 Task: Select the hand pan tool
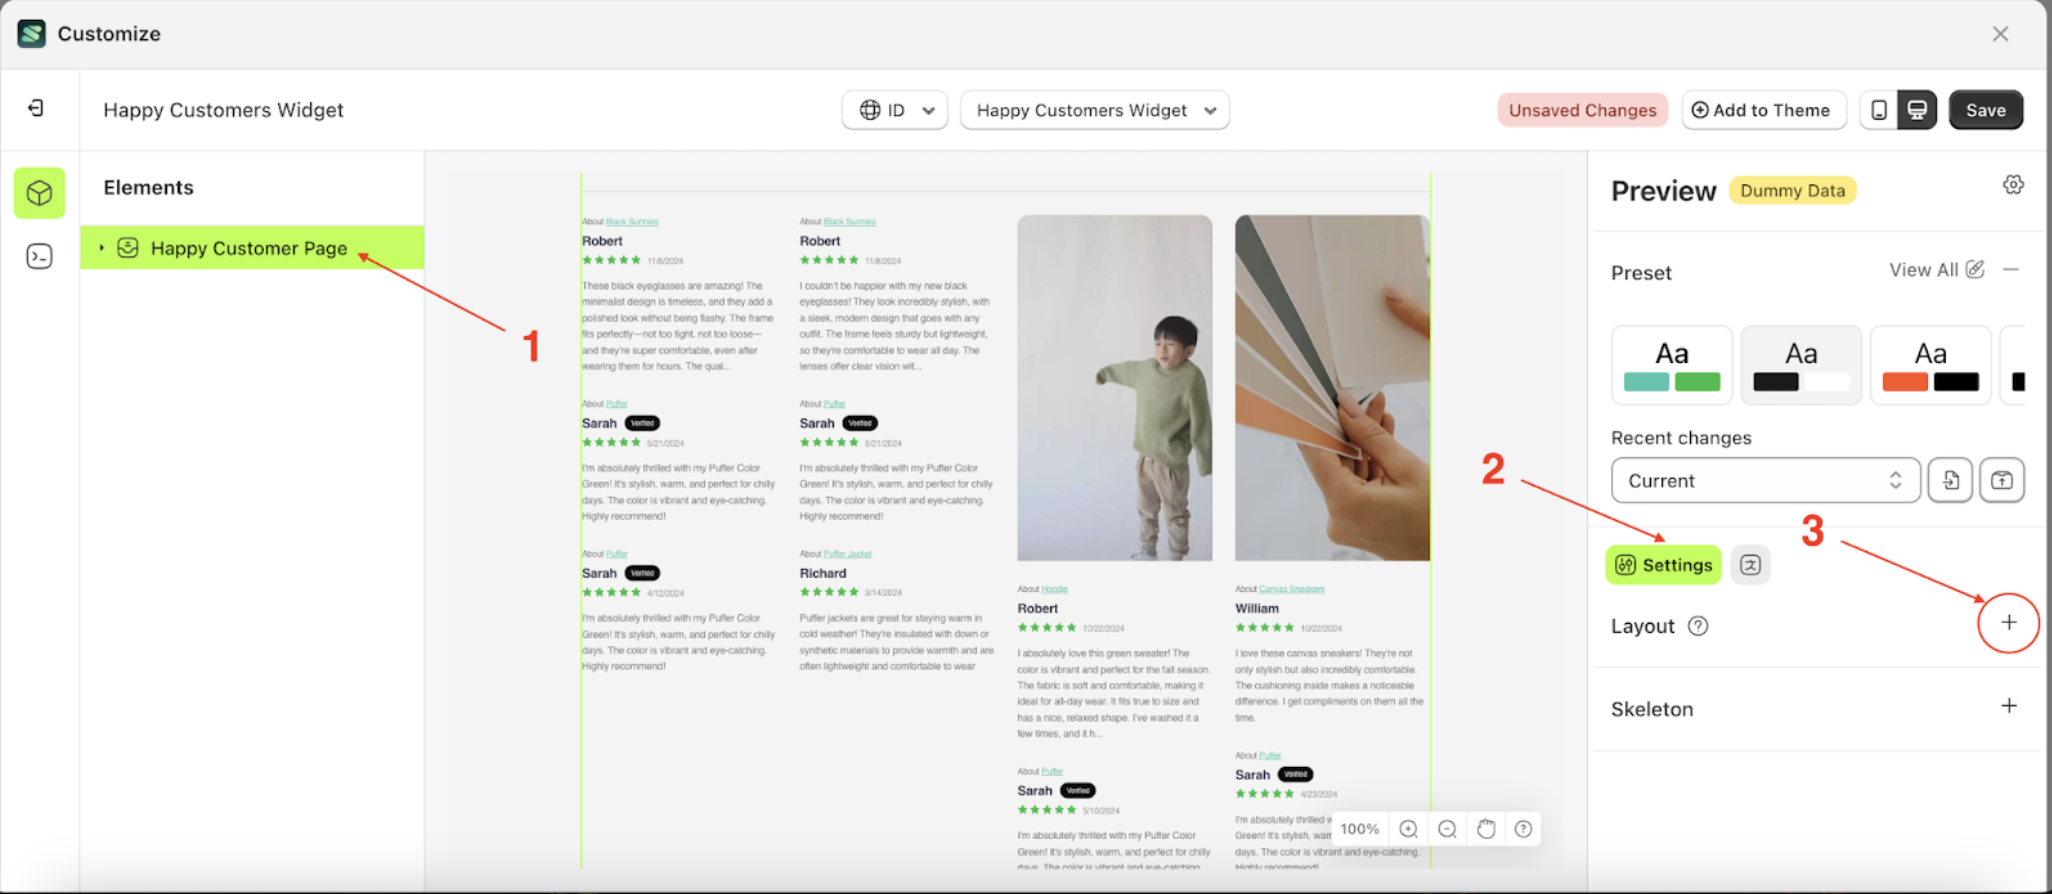tap(1486, 829)
